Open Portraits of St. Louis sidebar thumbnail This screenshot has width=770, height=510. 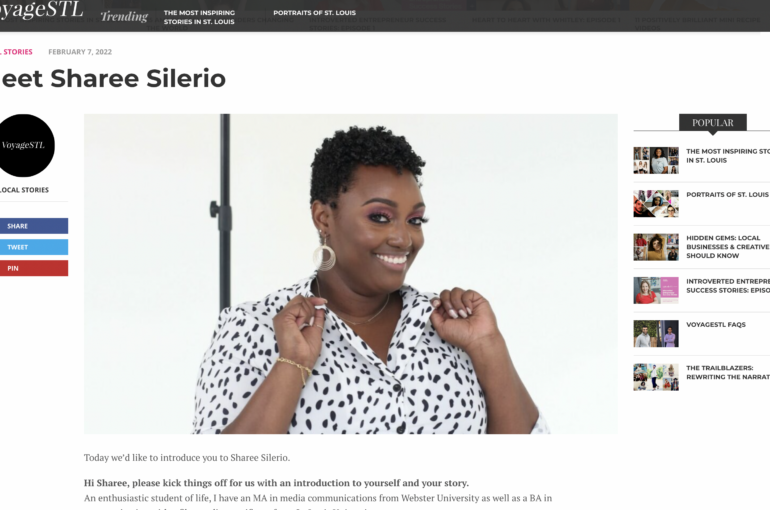656,204
